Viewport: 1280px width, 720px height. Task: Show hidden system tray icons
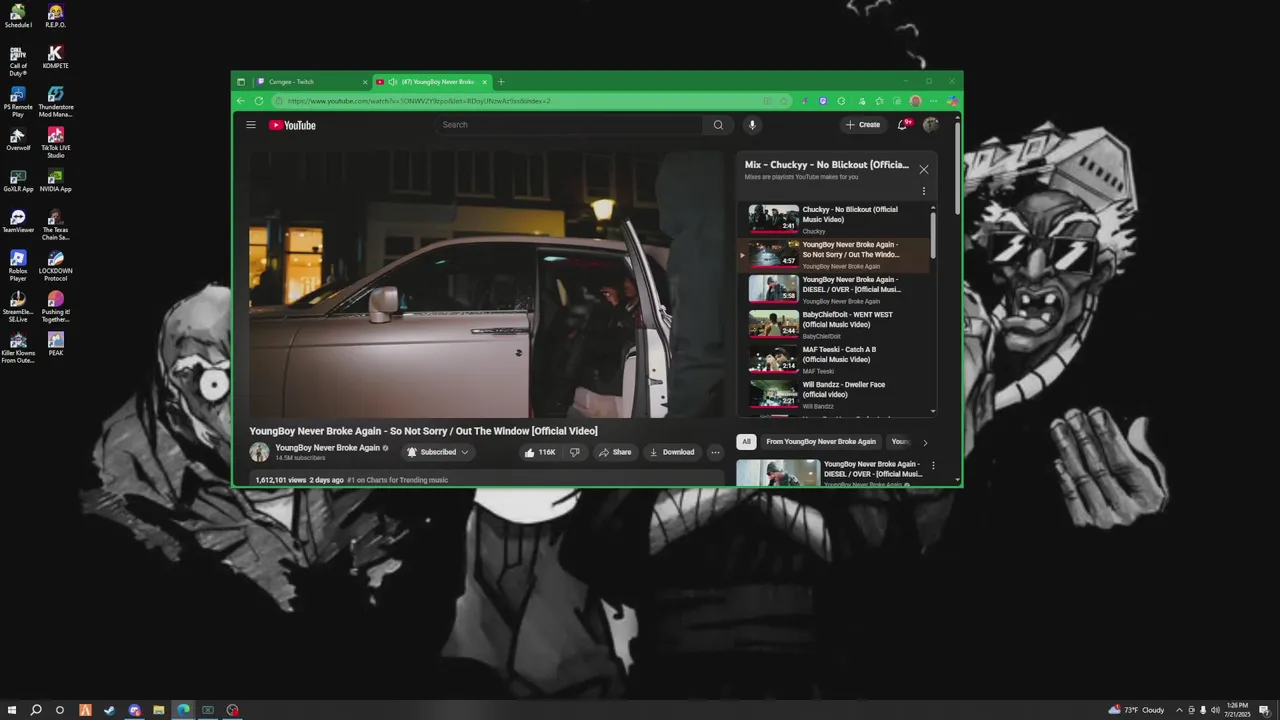point(1179,710)
